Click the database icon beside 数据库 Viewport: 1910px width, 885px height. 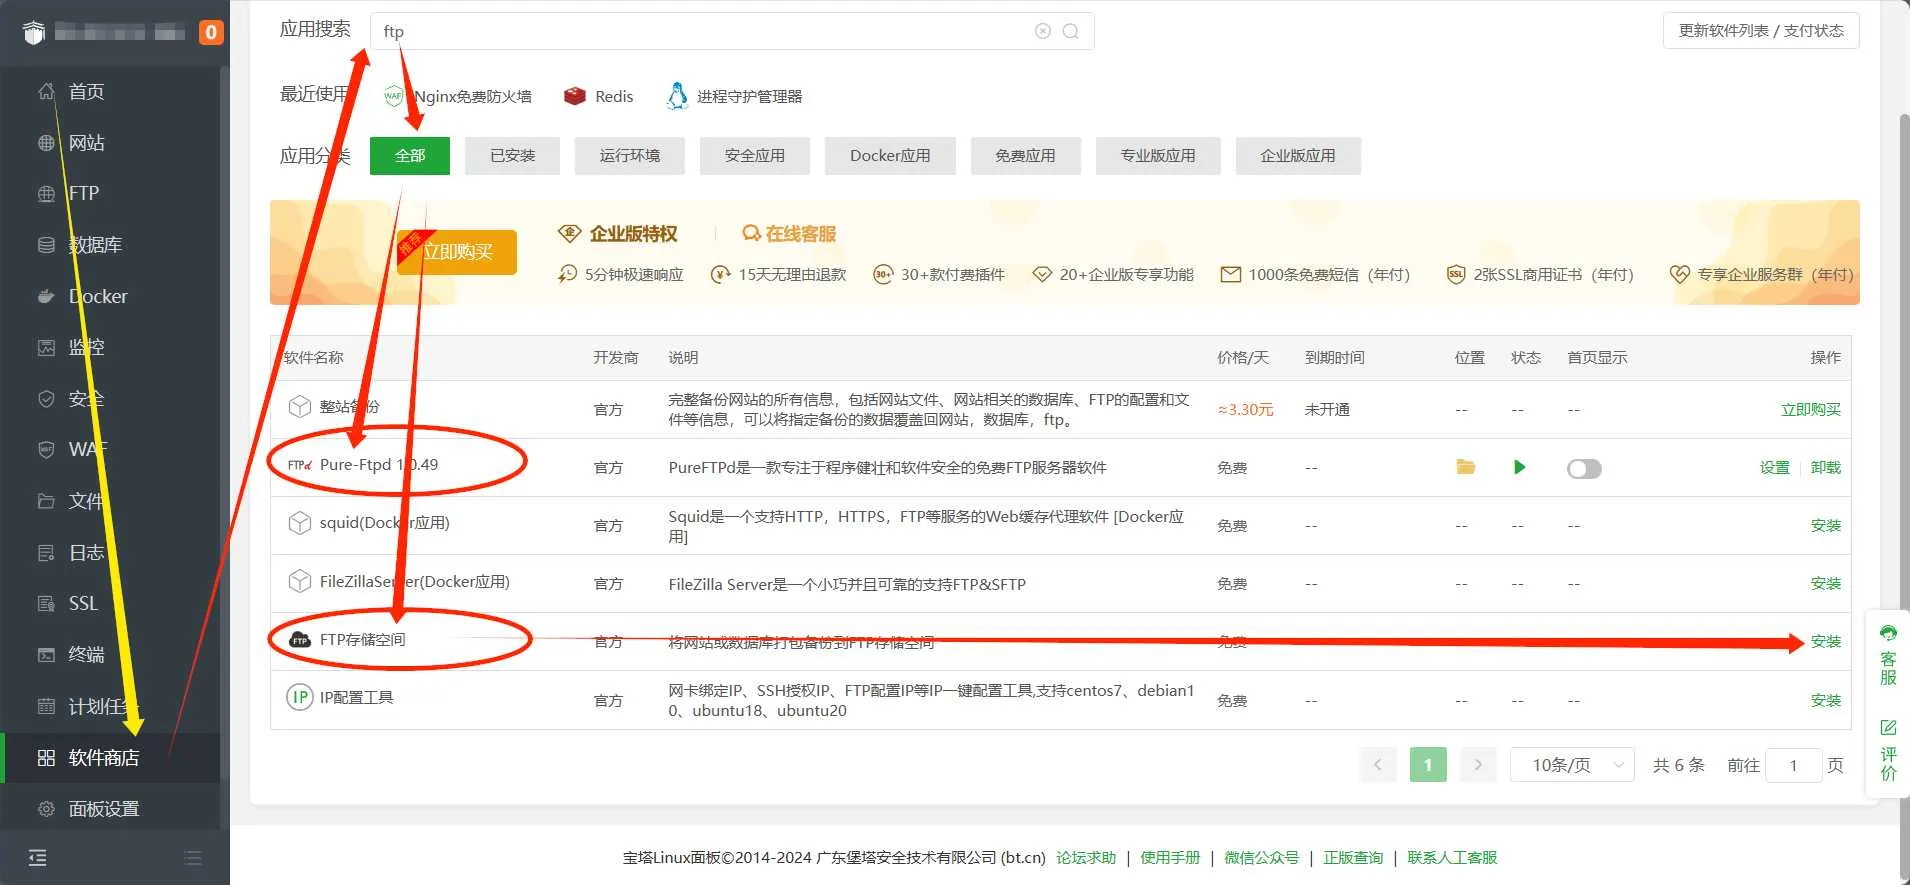tap(46, 245)
